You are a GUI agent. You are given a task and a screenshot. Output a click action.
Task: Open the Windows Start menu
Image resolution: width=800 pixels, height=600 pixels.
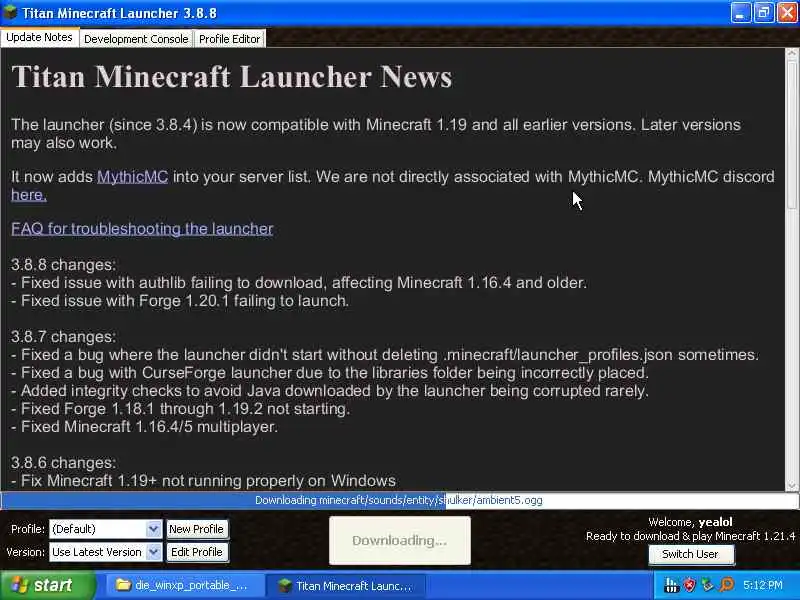(47, 585)
